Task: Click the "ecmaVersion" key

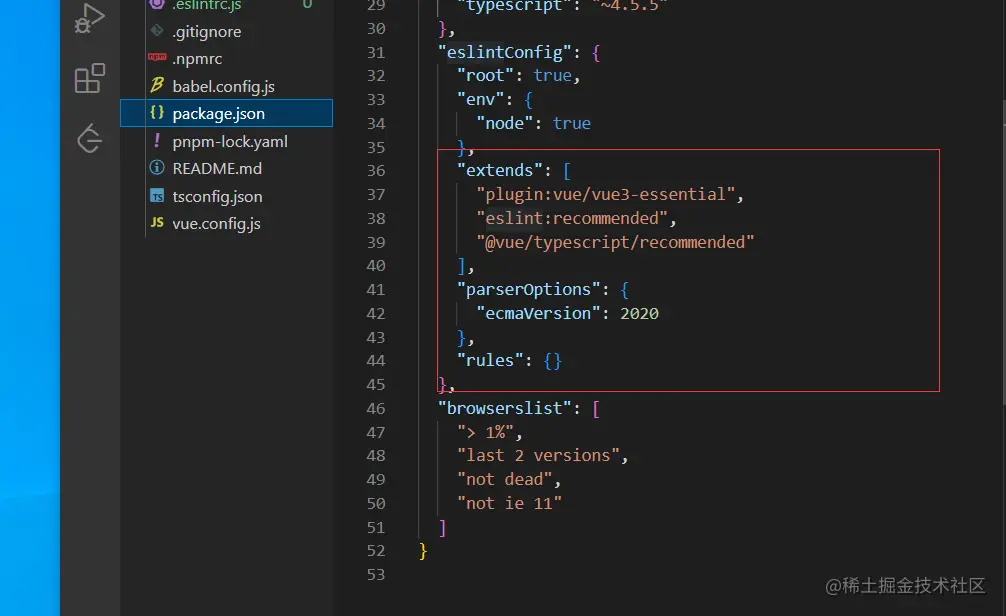Action: coord(538,313)
